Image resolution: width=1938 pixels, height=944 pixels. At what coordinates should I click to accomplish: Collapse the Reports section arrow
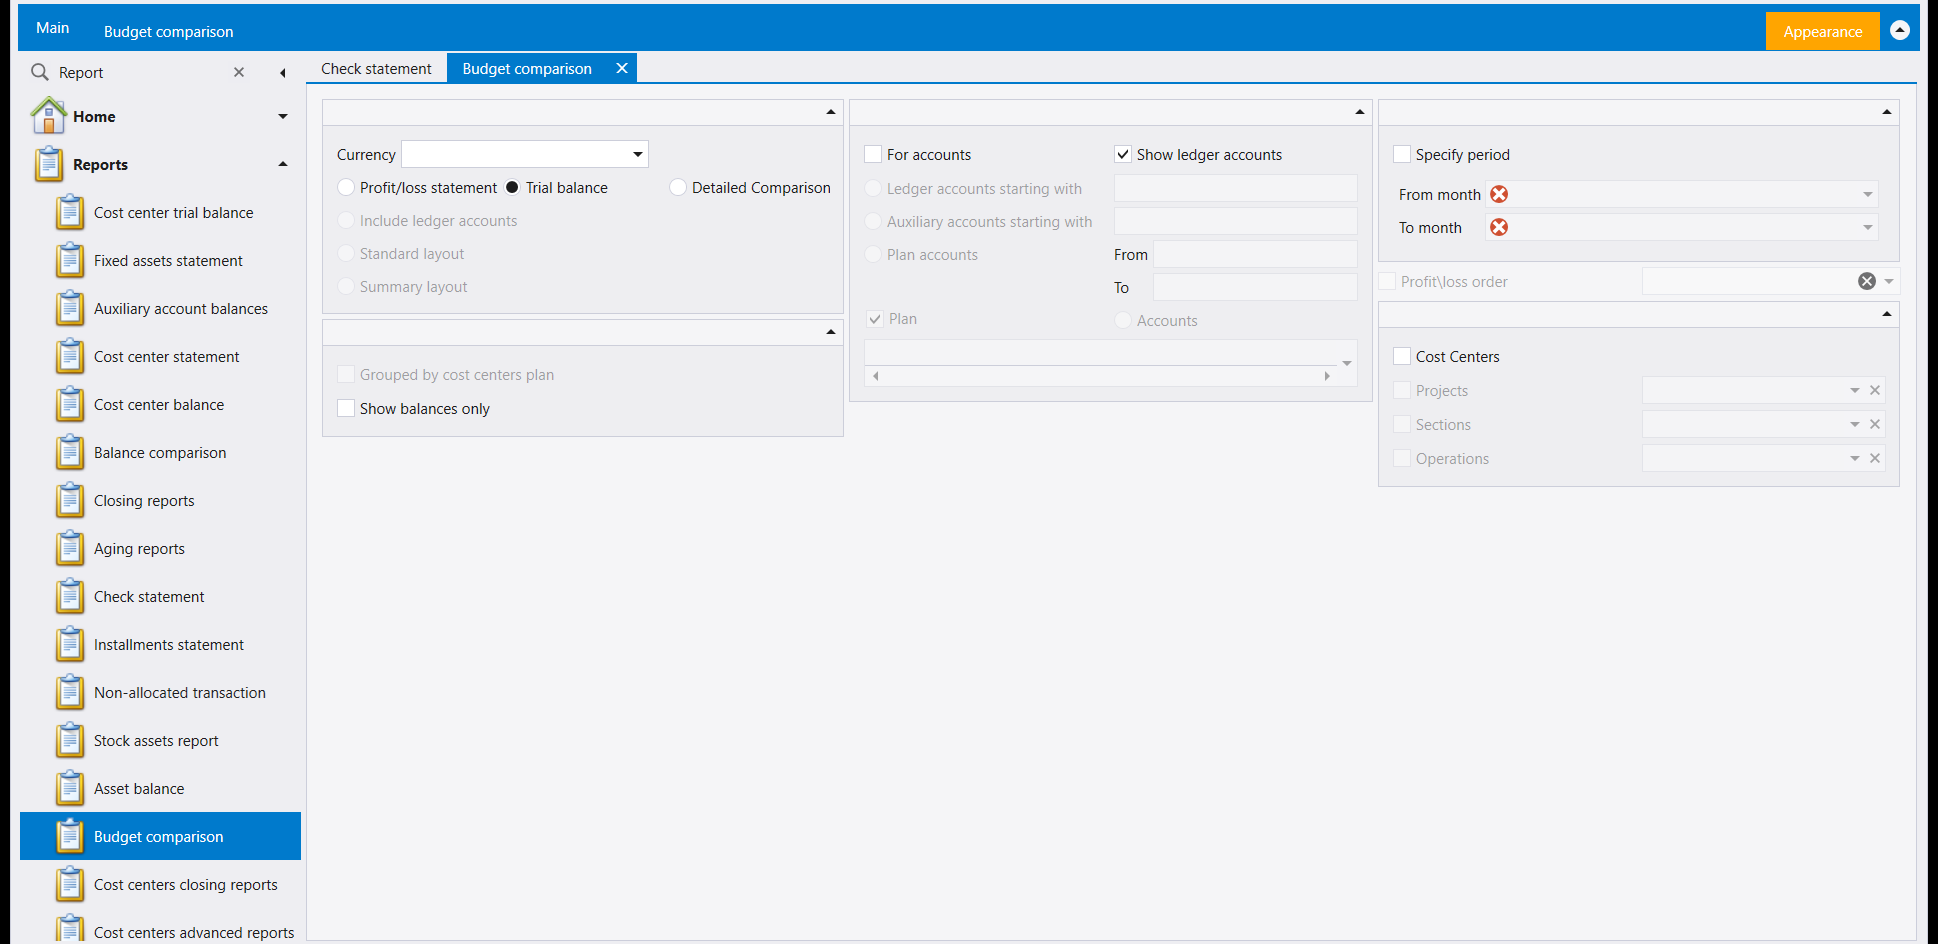click(x=283, y=164)
